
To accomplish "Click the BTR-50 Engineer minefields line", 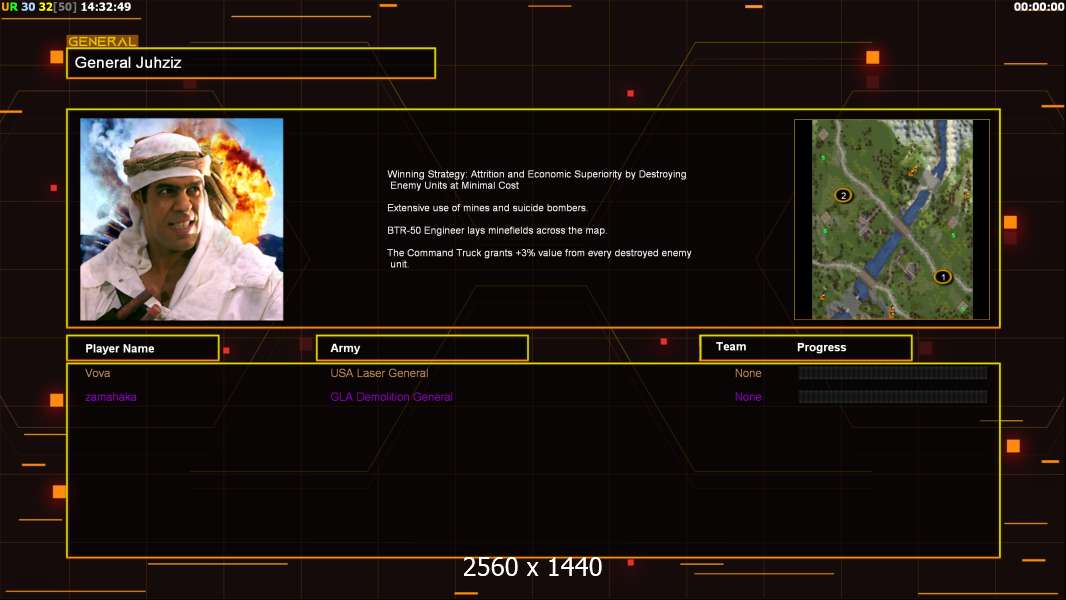I will (497, 230).
